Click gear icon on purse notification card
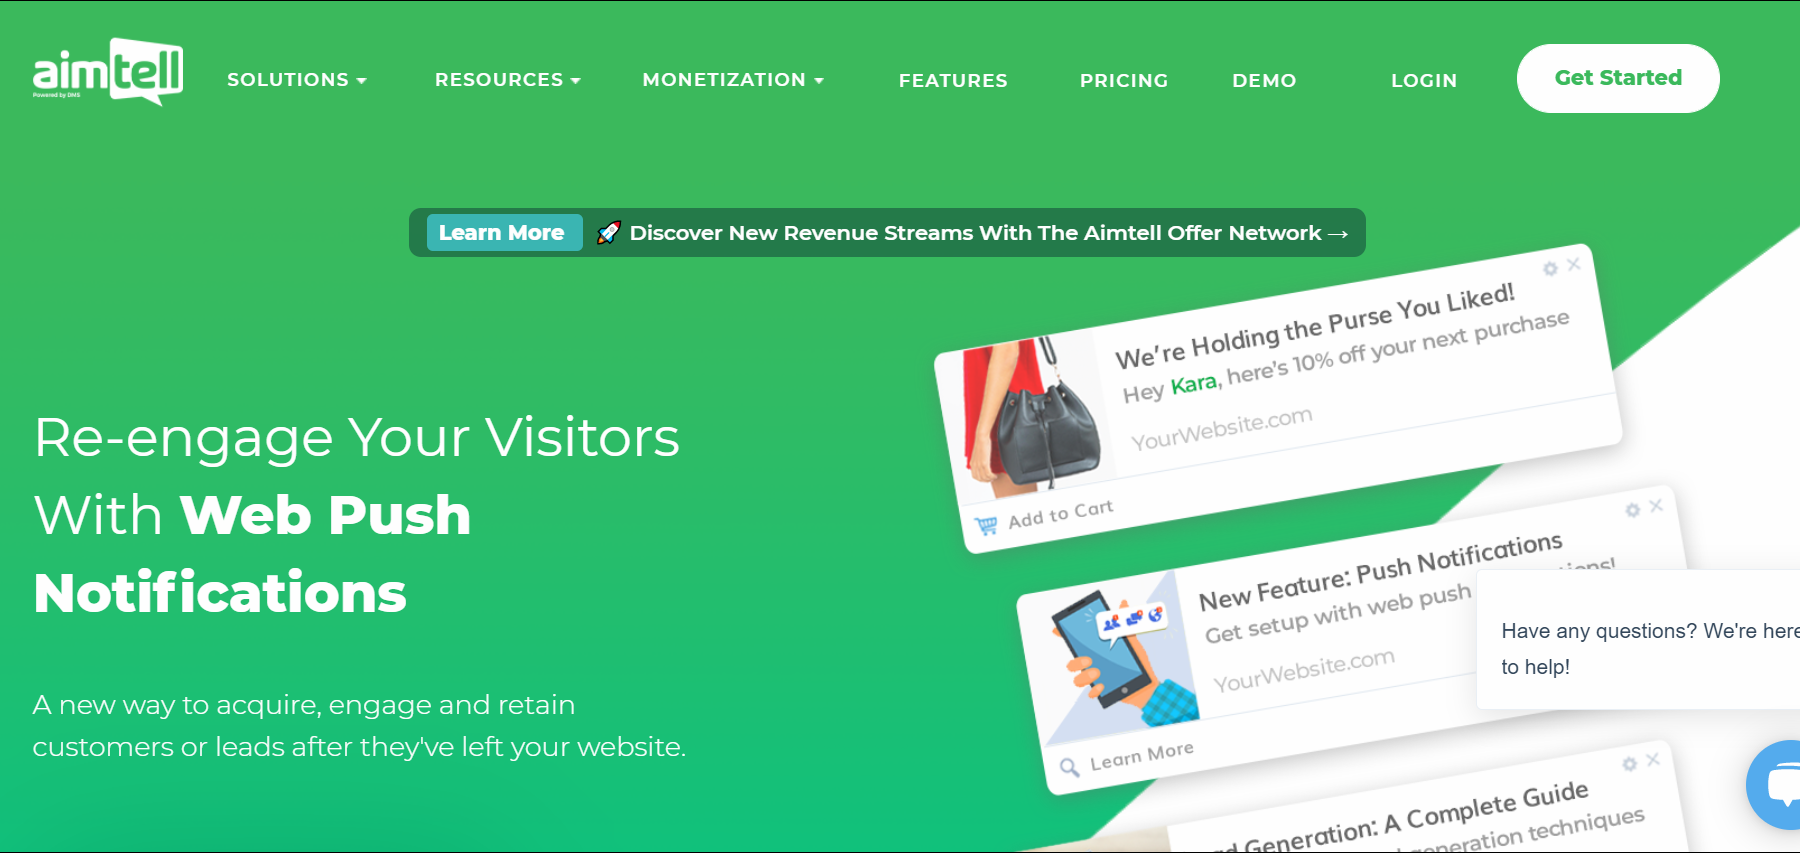This screenshot has height=853, width=1800. point(1550,269)
